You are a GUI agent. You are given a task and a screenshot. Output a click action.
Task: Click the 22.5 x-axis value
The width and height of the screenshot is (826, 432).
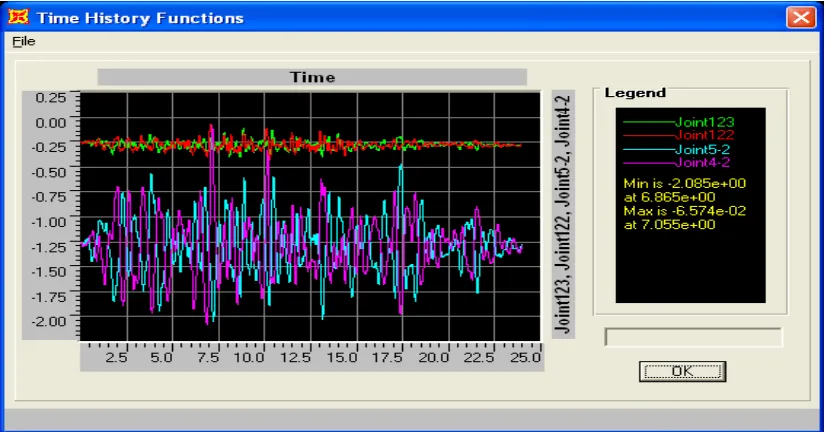(x=479, y=358)
